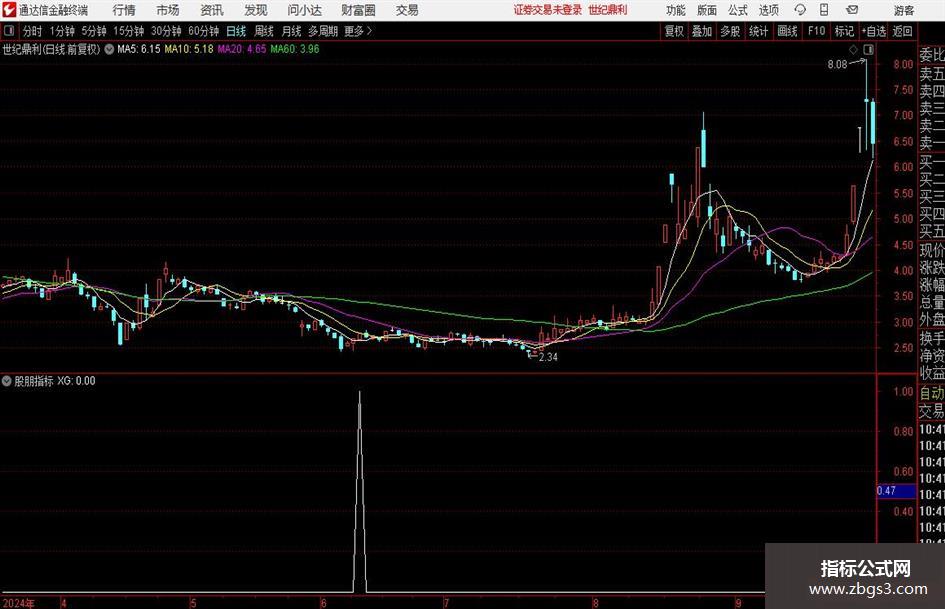Click the month 8 timeline marker
Screen dimensions: 945x609
click(595, 603)
